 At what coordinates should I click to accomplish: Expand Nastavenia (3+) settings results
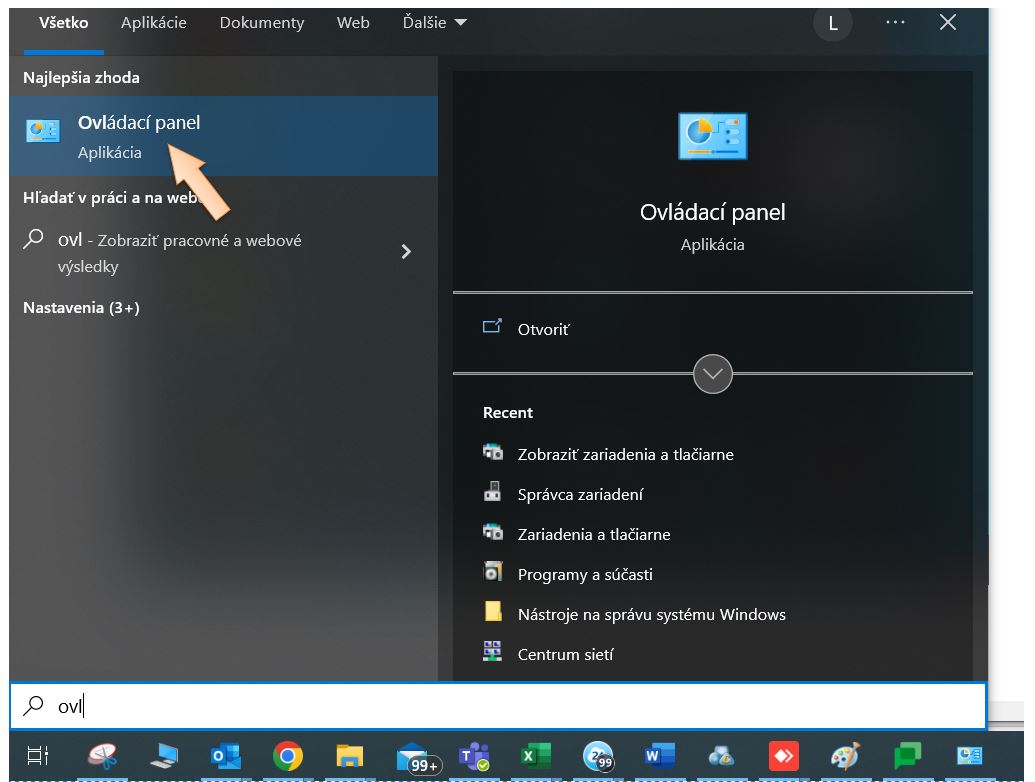pyautogui.click(x=81, y=308)
